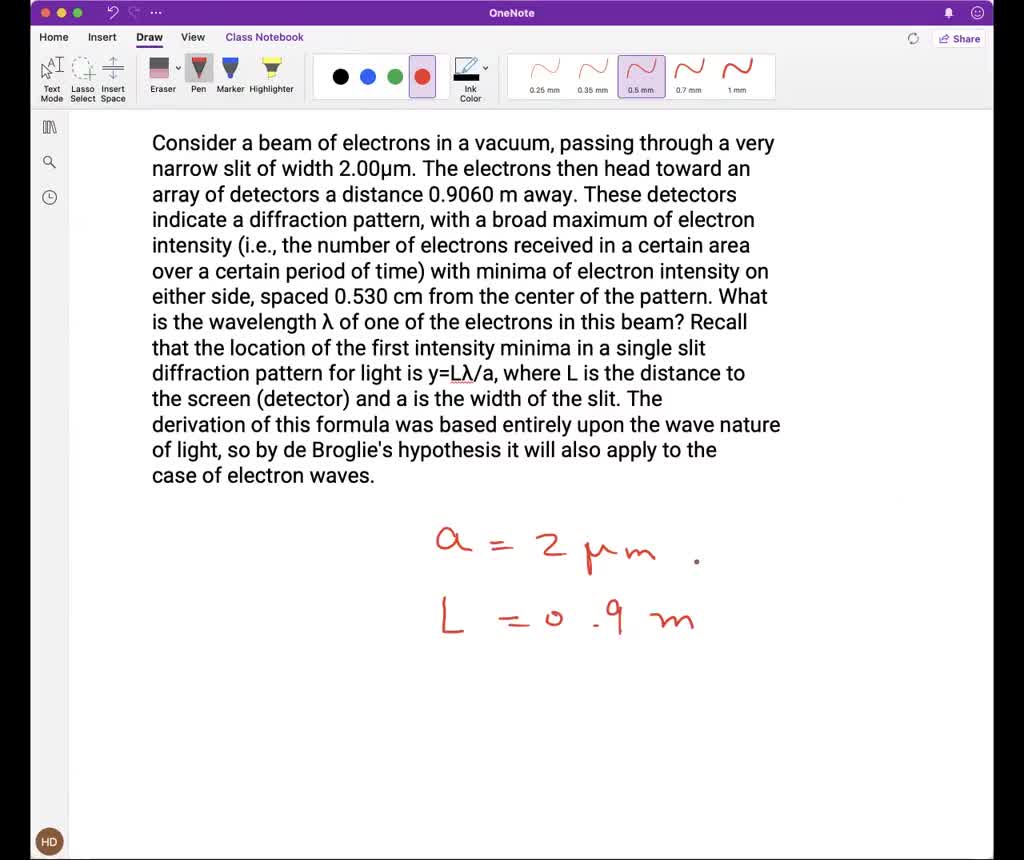The width and height of the screenshot is (1024, 860).
Task: Select the Lasso Select tool
Action: 83,76
